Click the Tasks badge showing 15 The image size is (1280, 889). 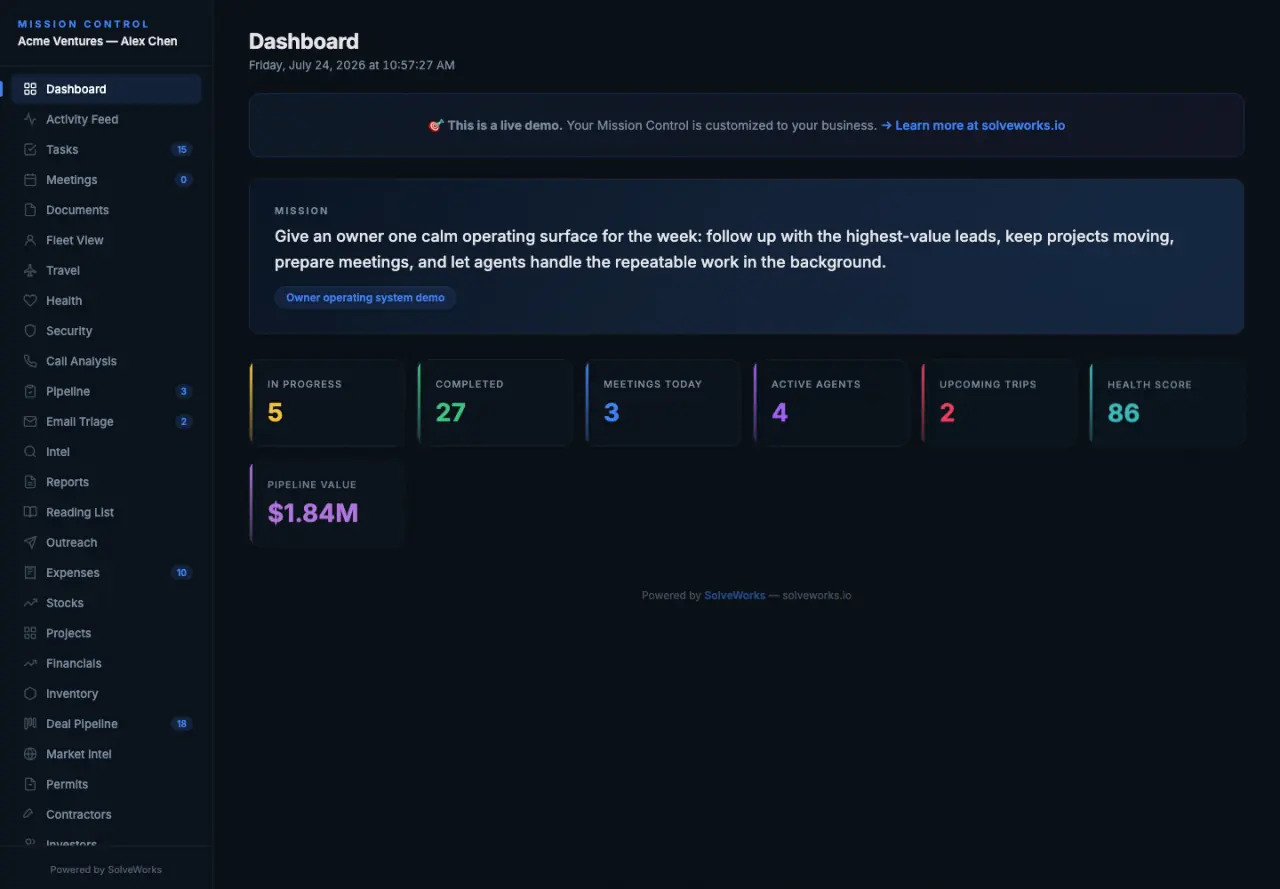(181, 149)
